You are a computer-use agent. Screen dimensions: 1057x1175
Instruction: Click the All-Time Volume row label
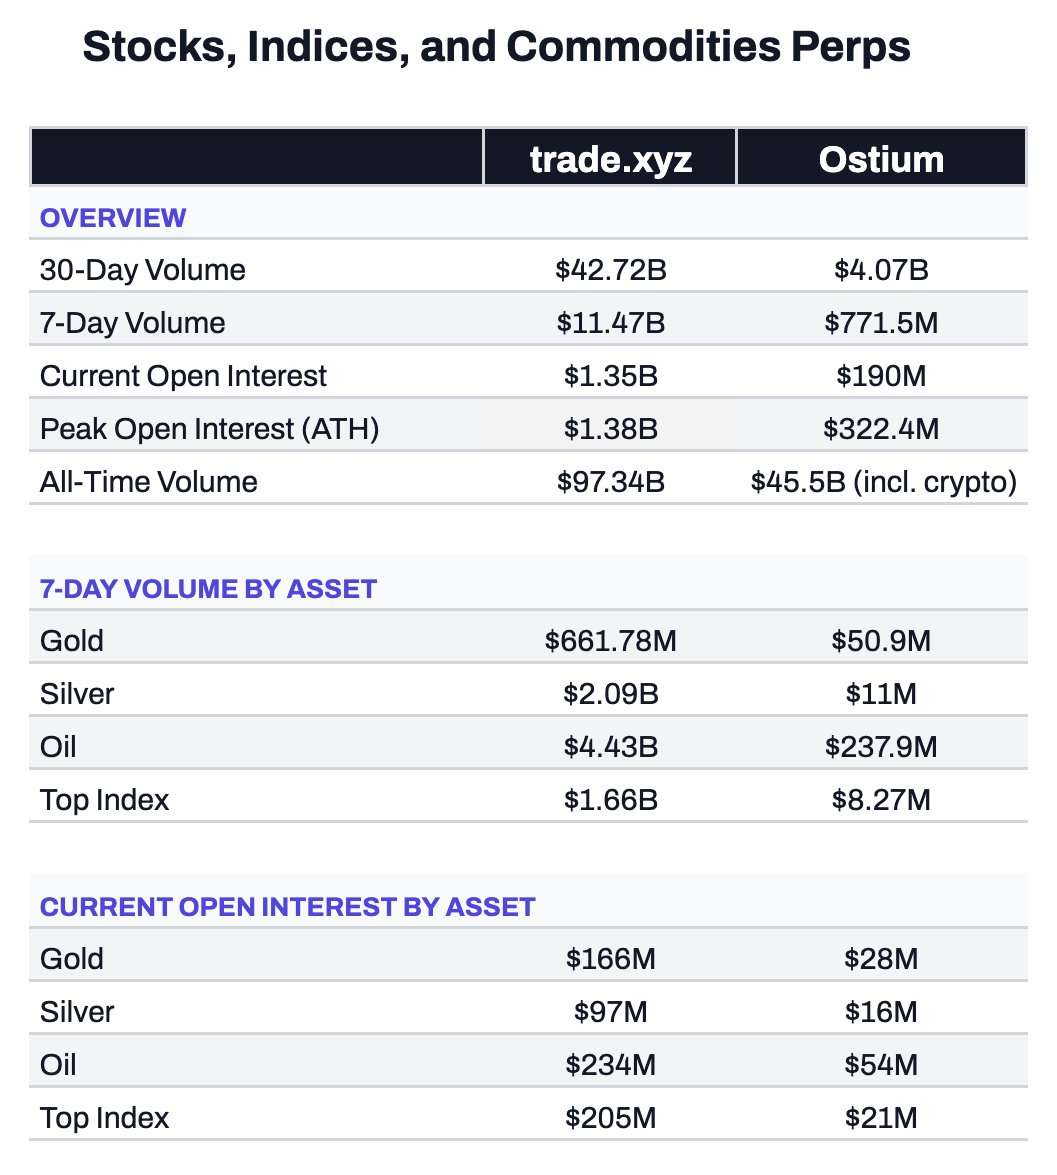click(x=148, y=482)
